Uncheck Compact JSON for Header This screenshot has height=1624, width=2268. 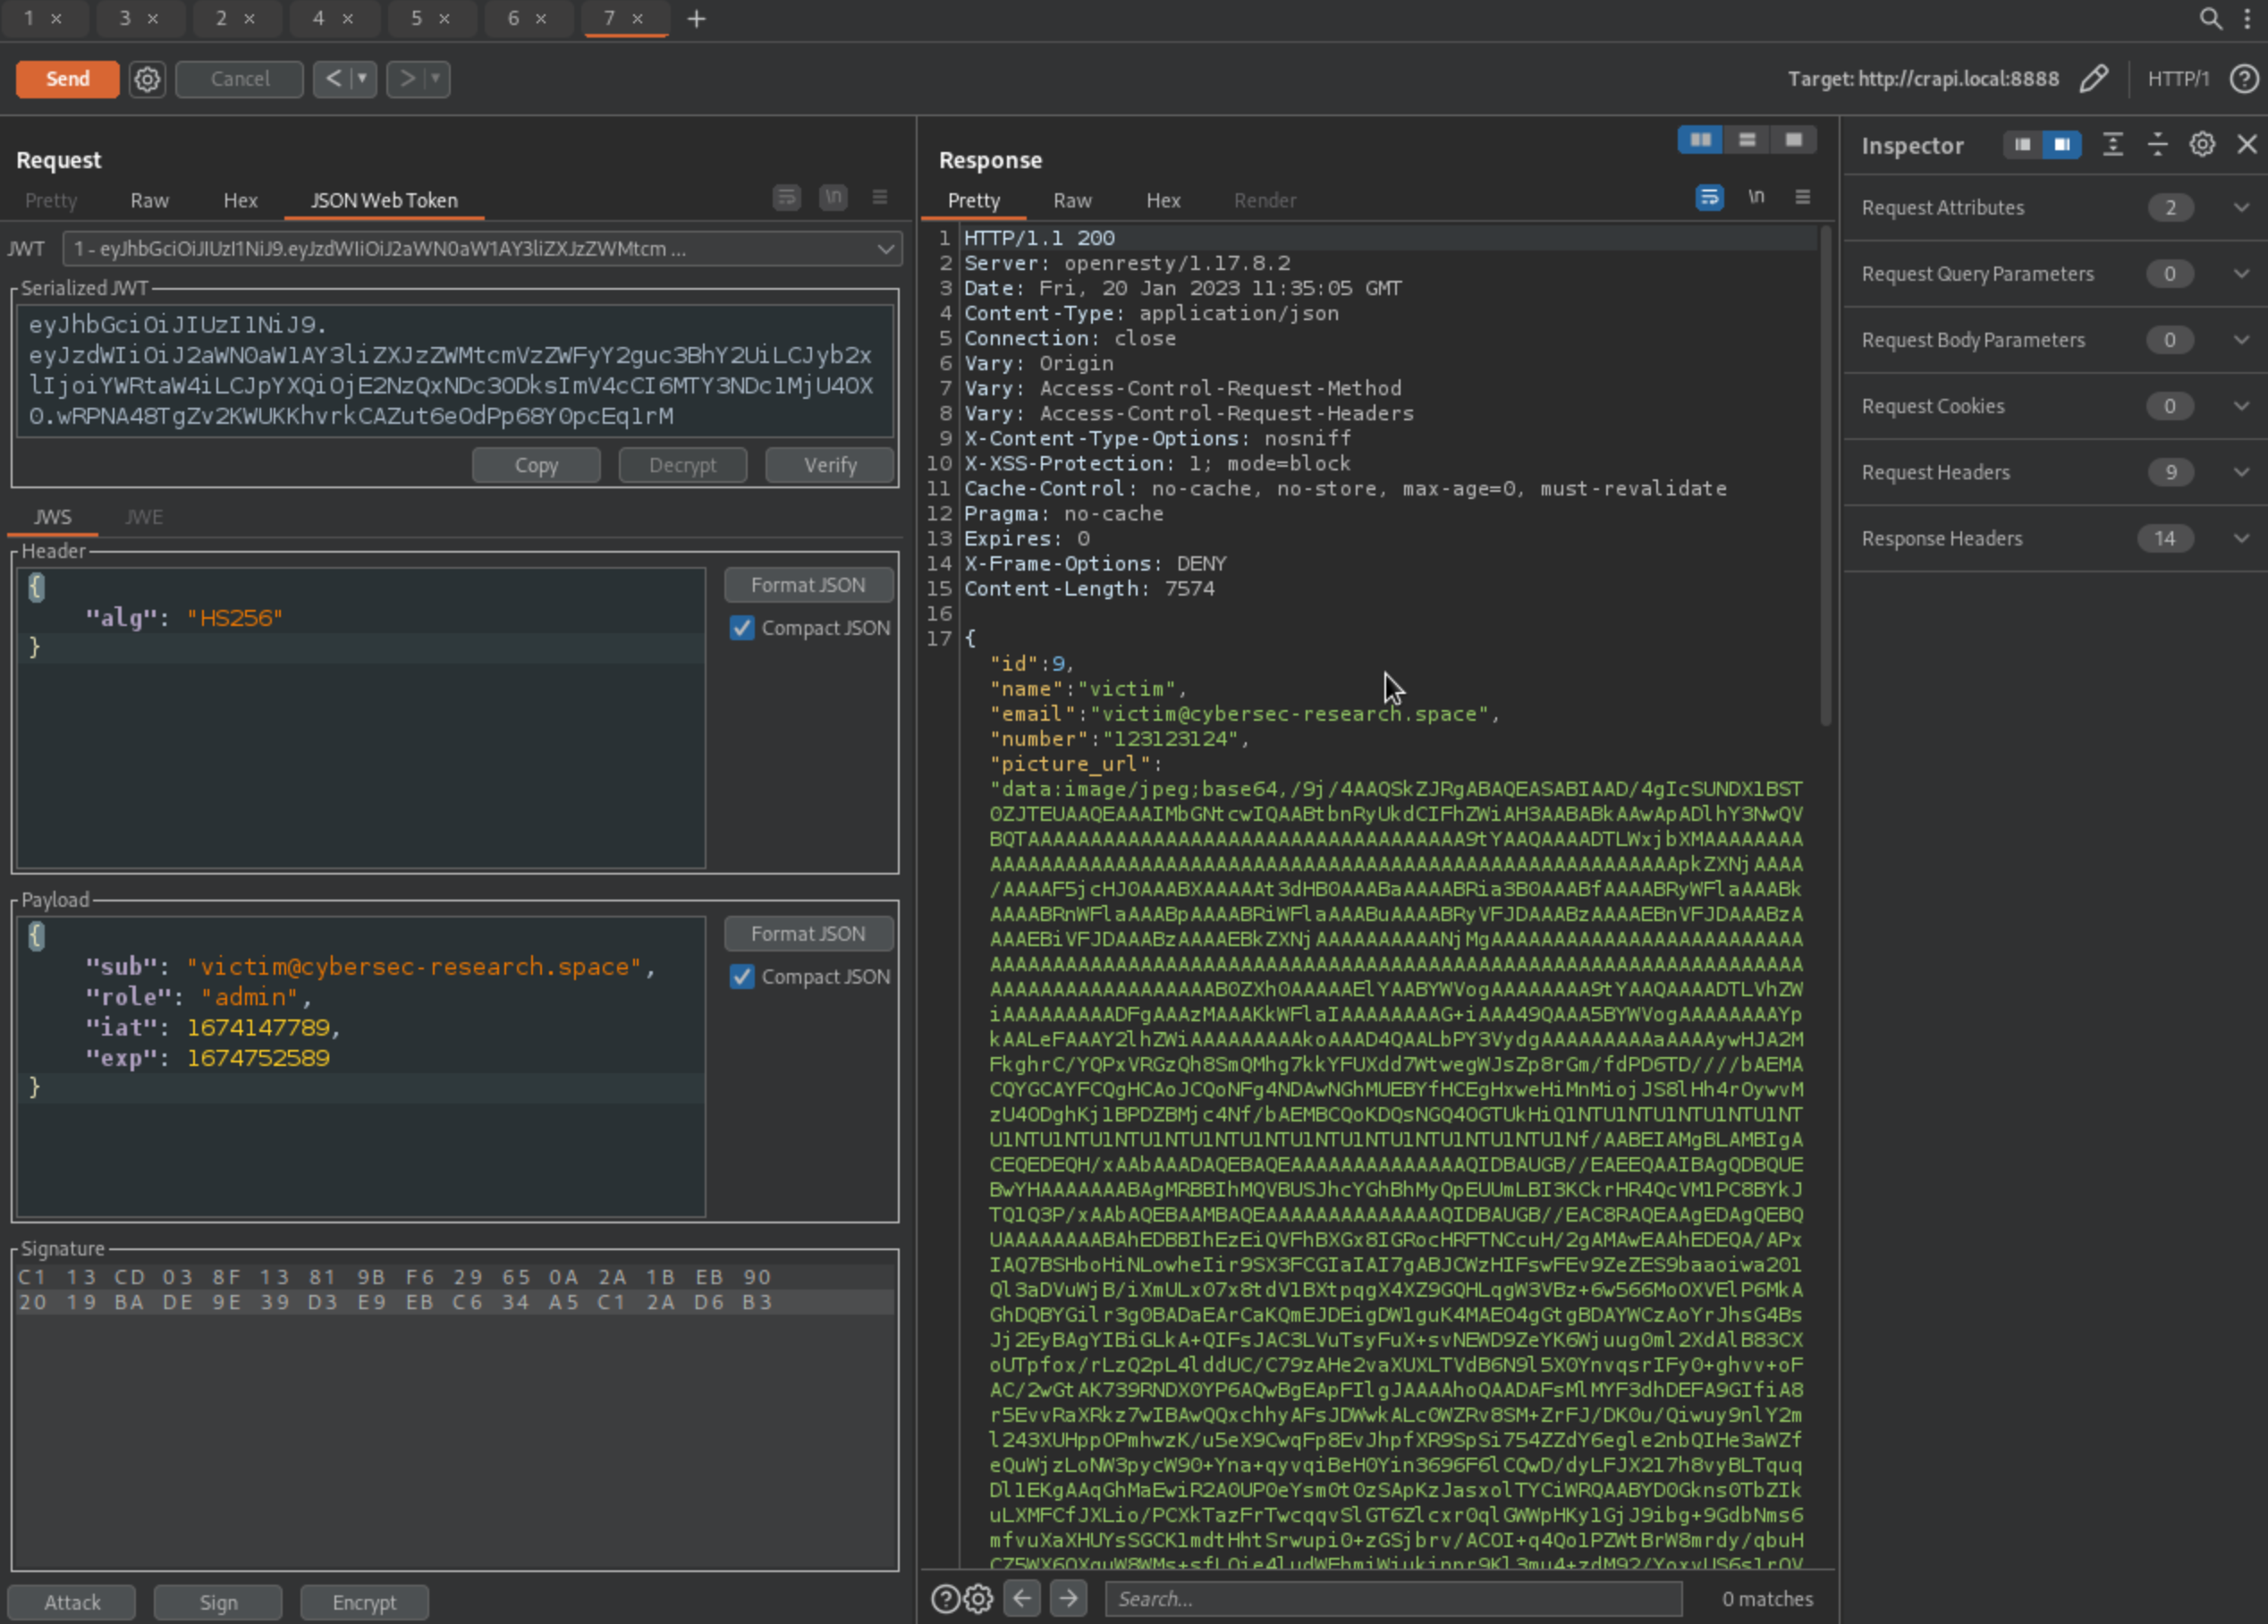[742, 628]
